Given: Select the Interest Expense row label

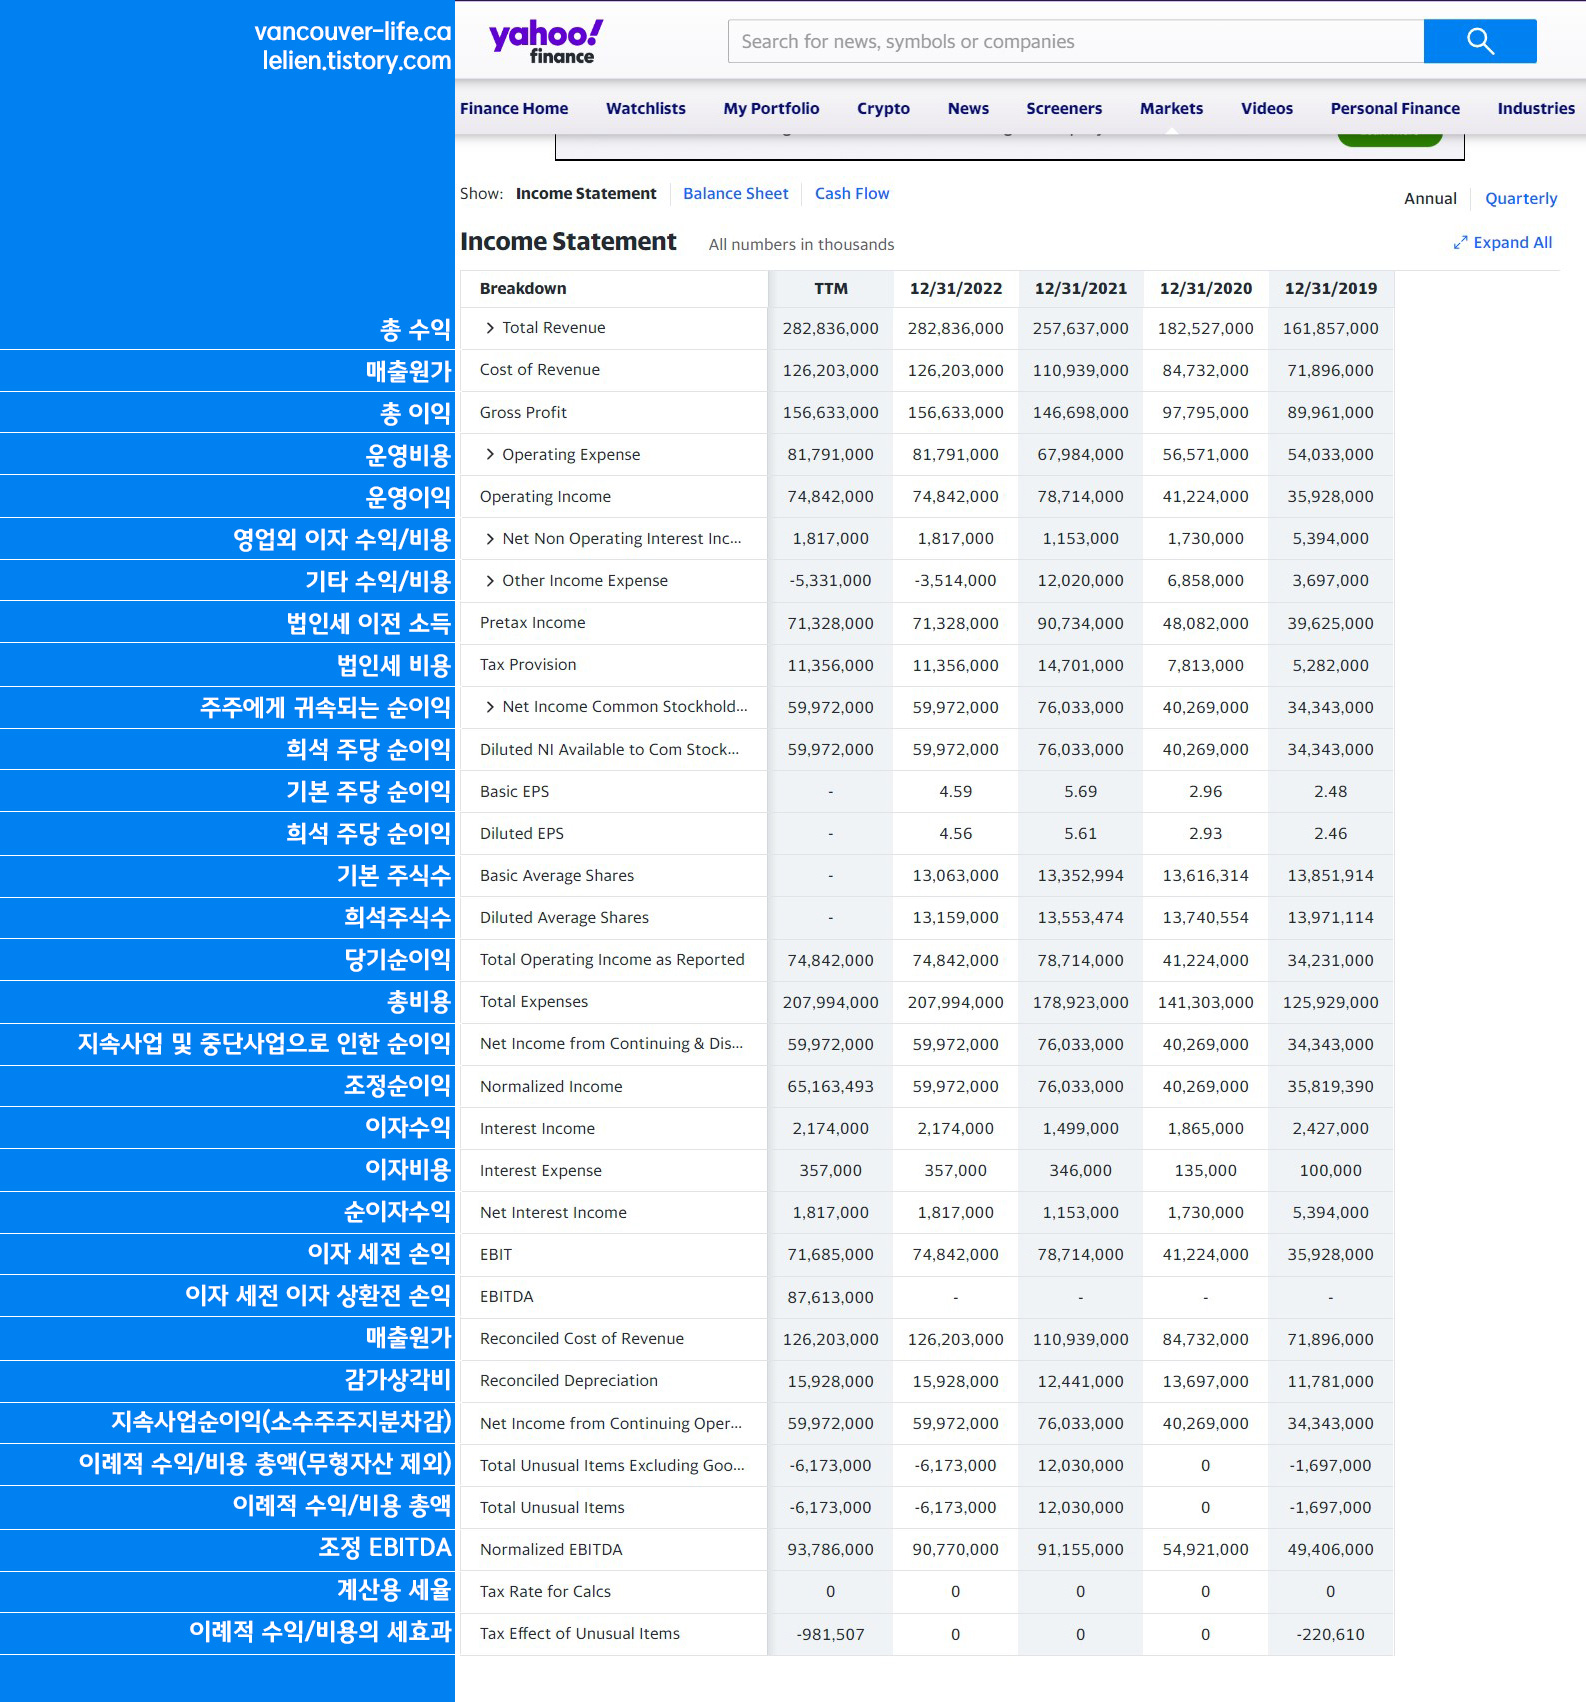Looking at the screenshot, I should click(x=541, y=1171).
